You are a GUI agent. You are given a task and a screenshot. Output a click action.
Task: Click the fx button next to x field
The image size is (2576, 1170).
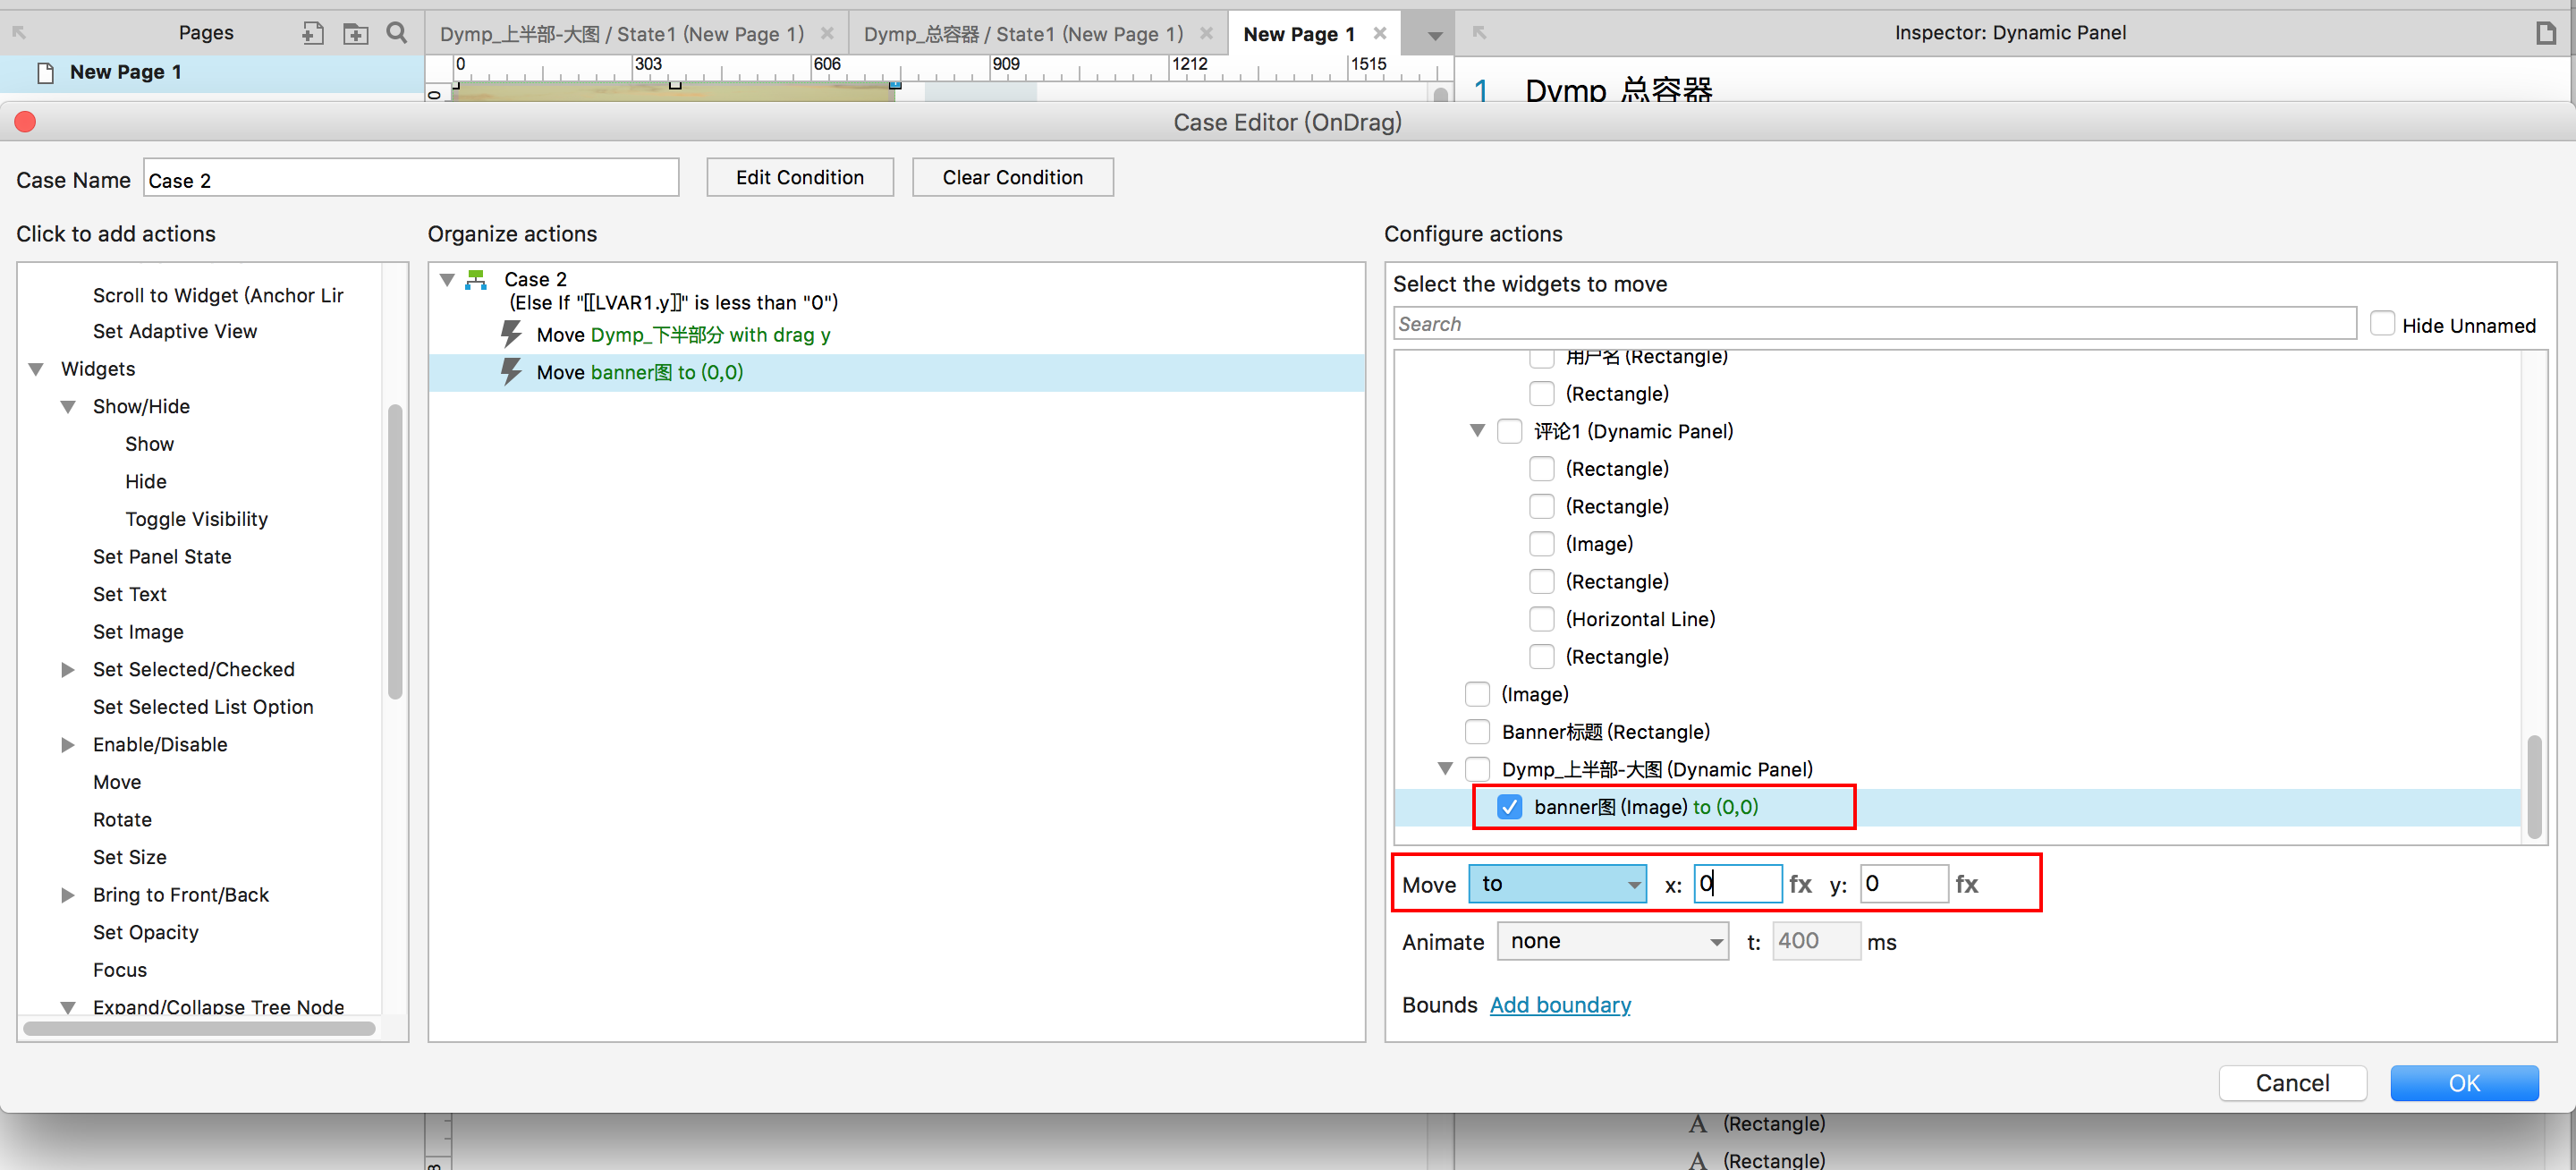coord(1800,884)
